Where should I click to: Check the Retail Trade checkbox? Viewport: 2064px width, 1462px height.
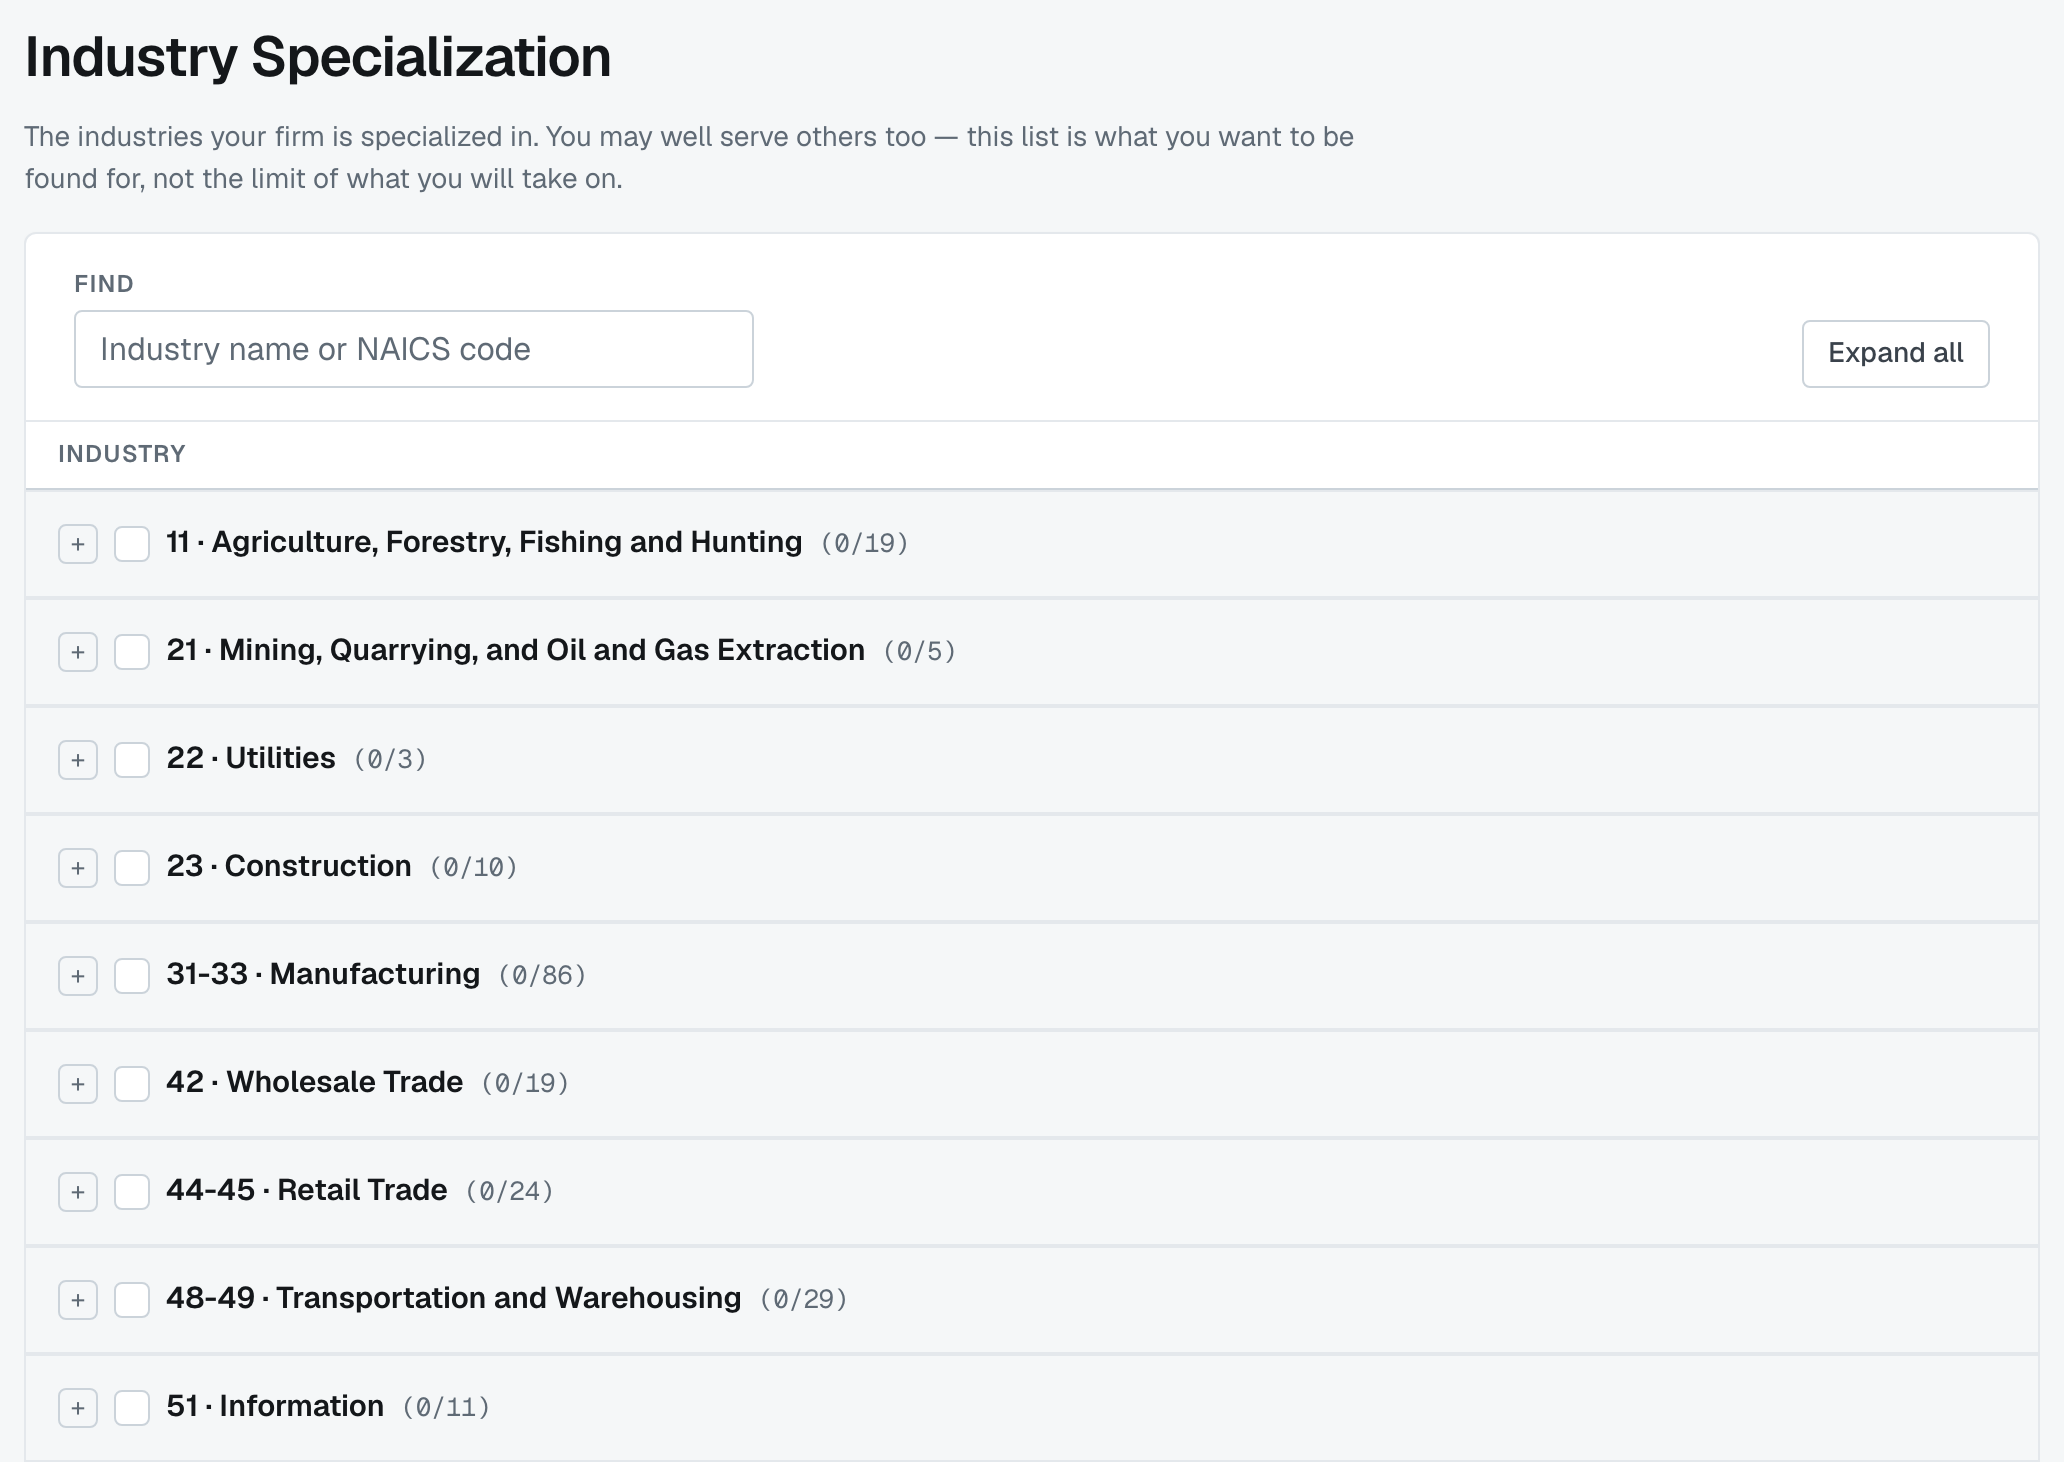[132, 1192]
